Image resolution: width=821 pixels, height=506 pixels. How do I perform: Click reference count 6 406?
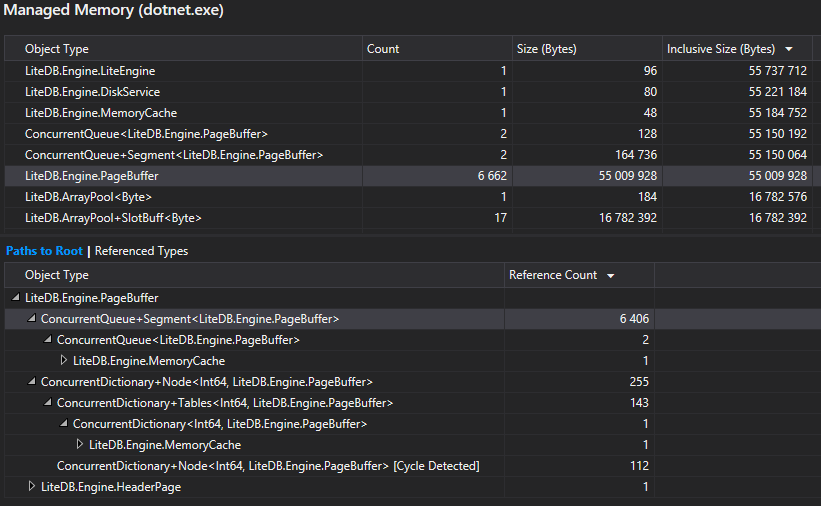coord(634,318)
